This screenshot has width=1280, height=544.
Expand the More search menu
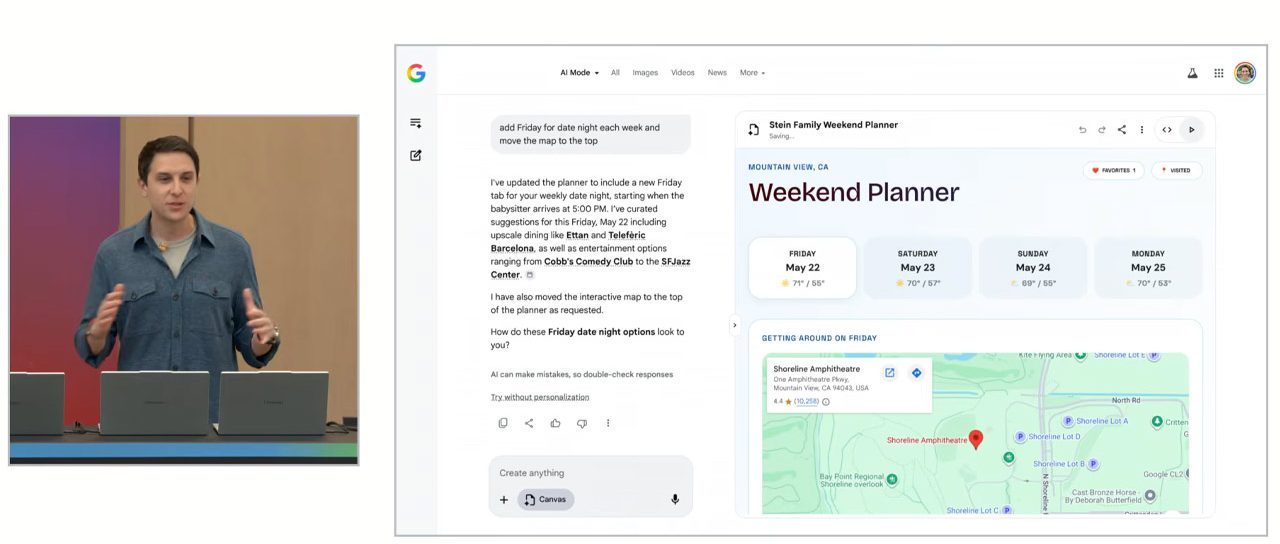pos(752,73)
